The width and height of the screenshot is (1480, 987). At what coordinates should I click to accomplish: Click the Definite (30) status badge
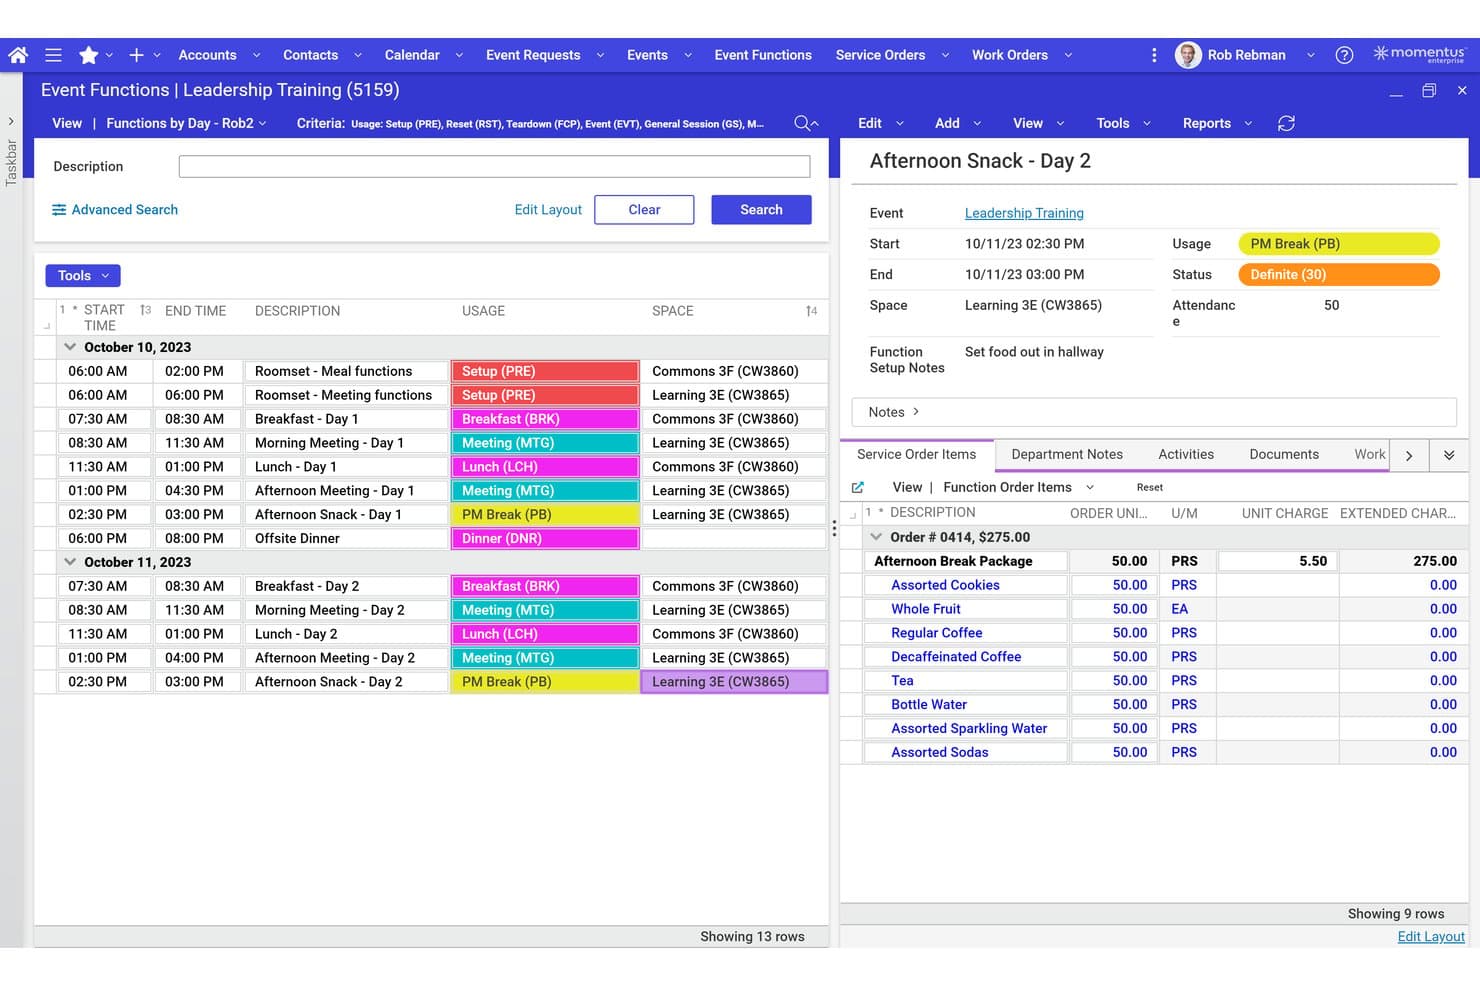tap(1339, 274)
